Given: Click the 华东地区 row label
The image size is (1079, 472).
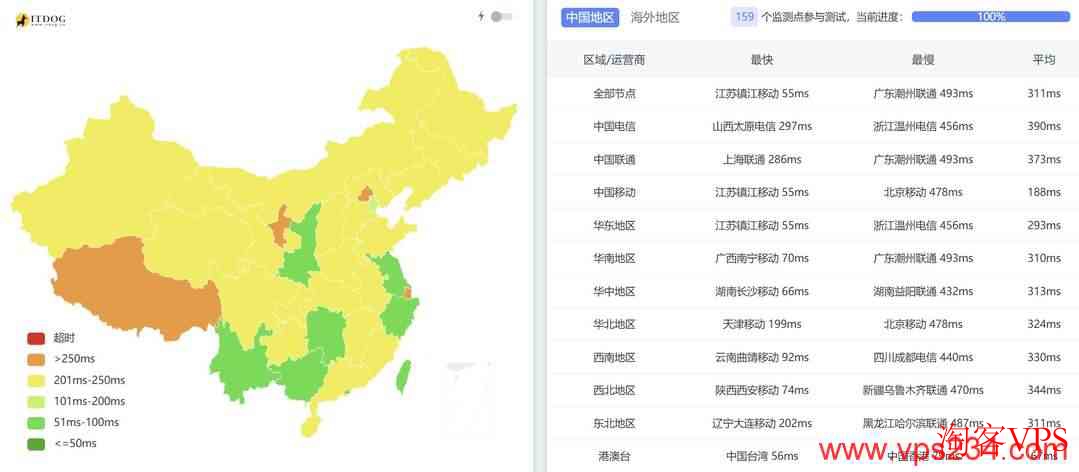Looking at the screenshot, I should [x=615, y=225].
